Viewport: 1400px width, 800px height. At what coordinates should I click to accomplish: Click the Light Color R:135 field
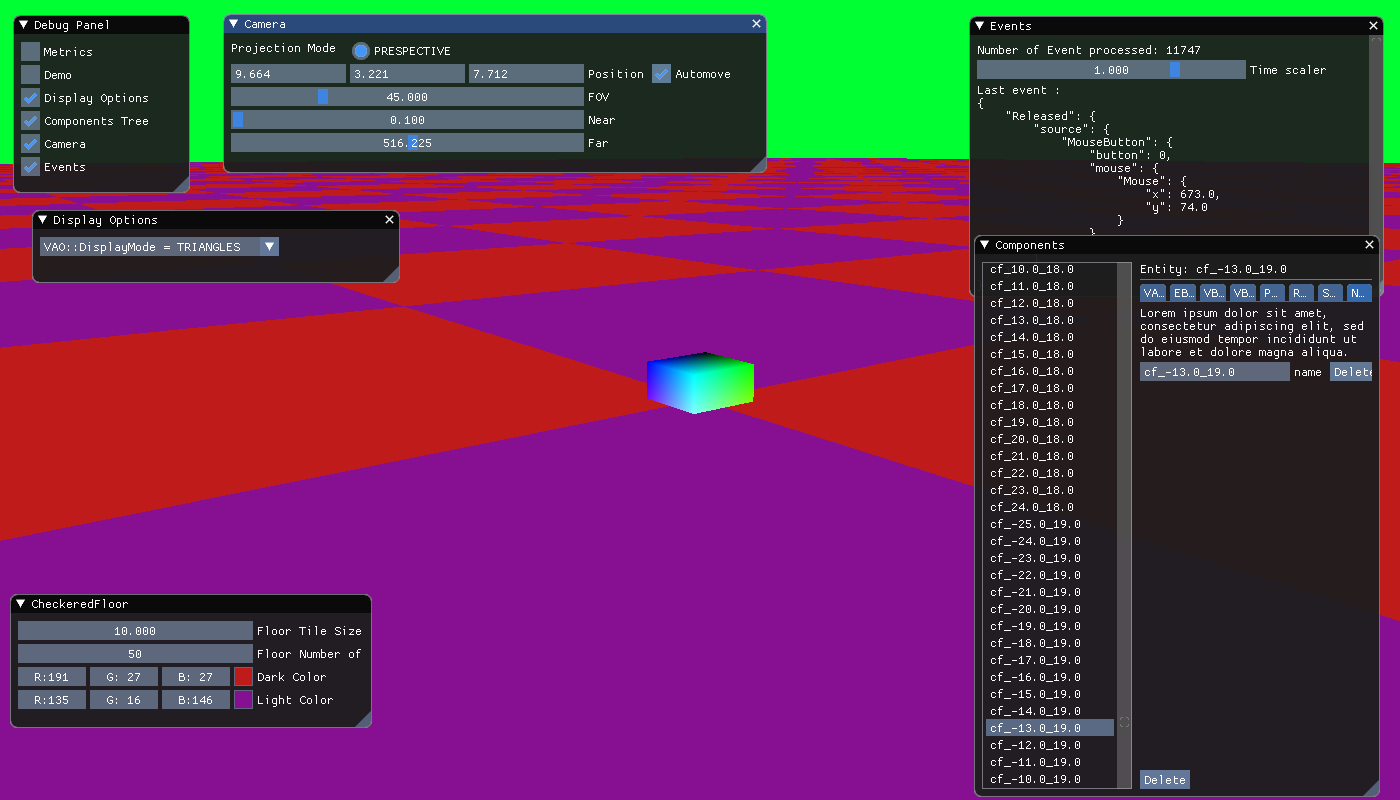(x=52, y=700)
